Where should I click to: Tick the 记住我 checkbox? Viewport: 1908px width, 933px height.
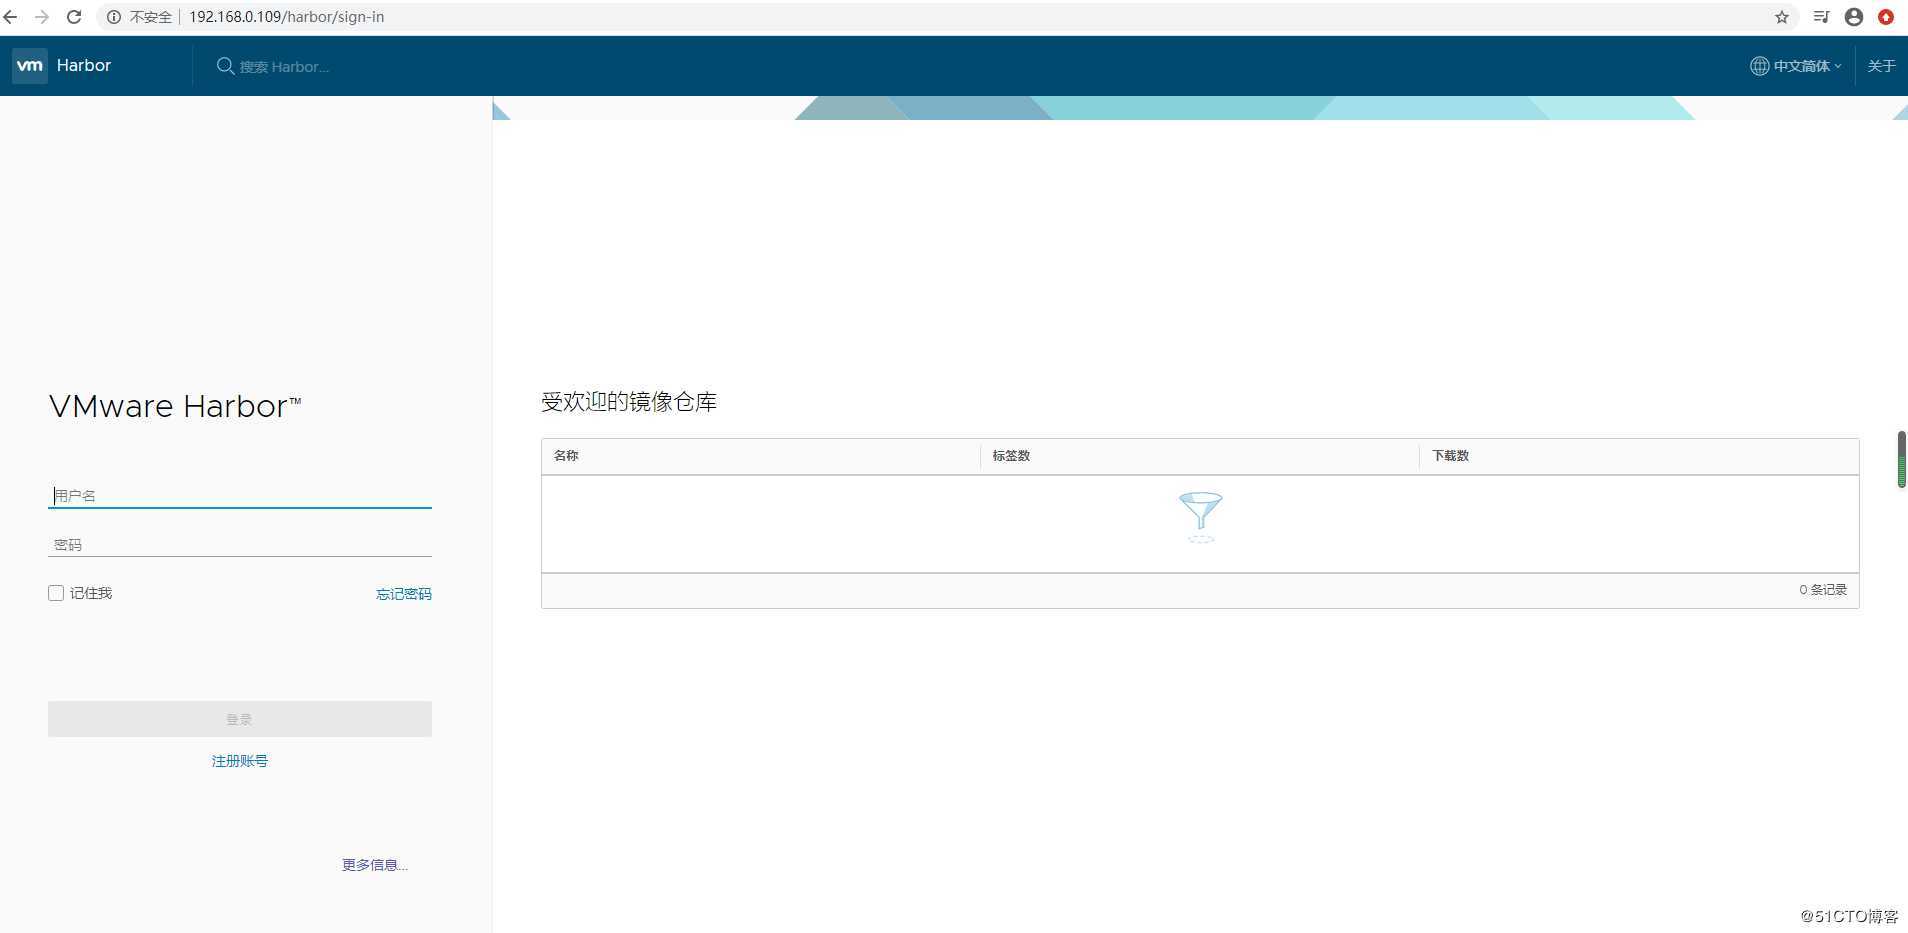point(56,593)
